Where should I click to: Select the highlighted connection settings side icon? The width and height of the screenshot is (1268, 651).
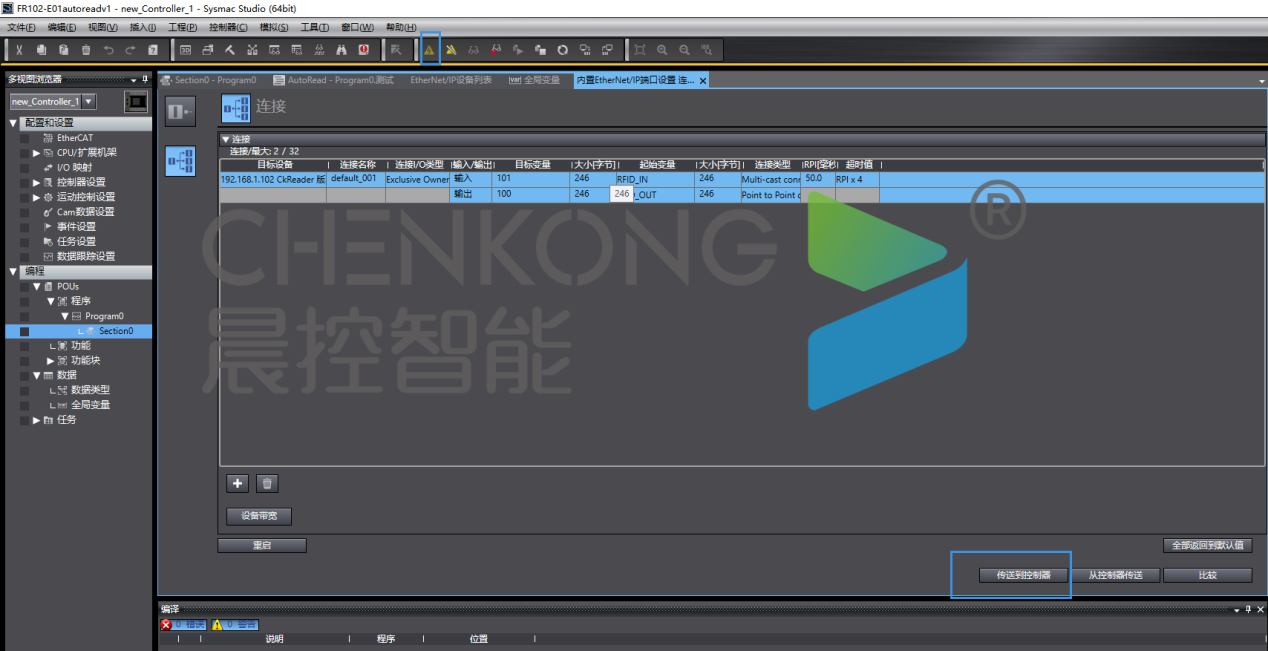[x=181, y=161]
